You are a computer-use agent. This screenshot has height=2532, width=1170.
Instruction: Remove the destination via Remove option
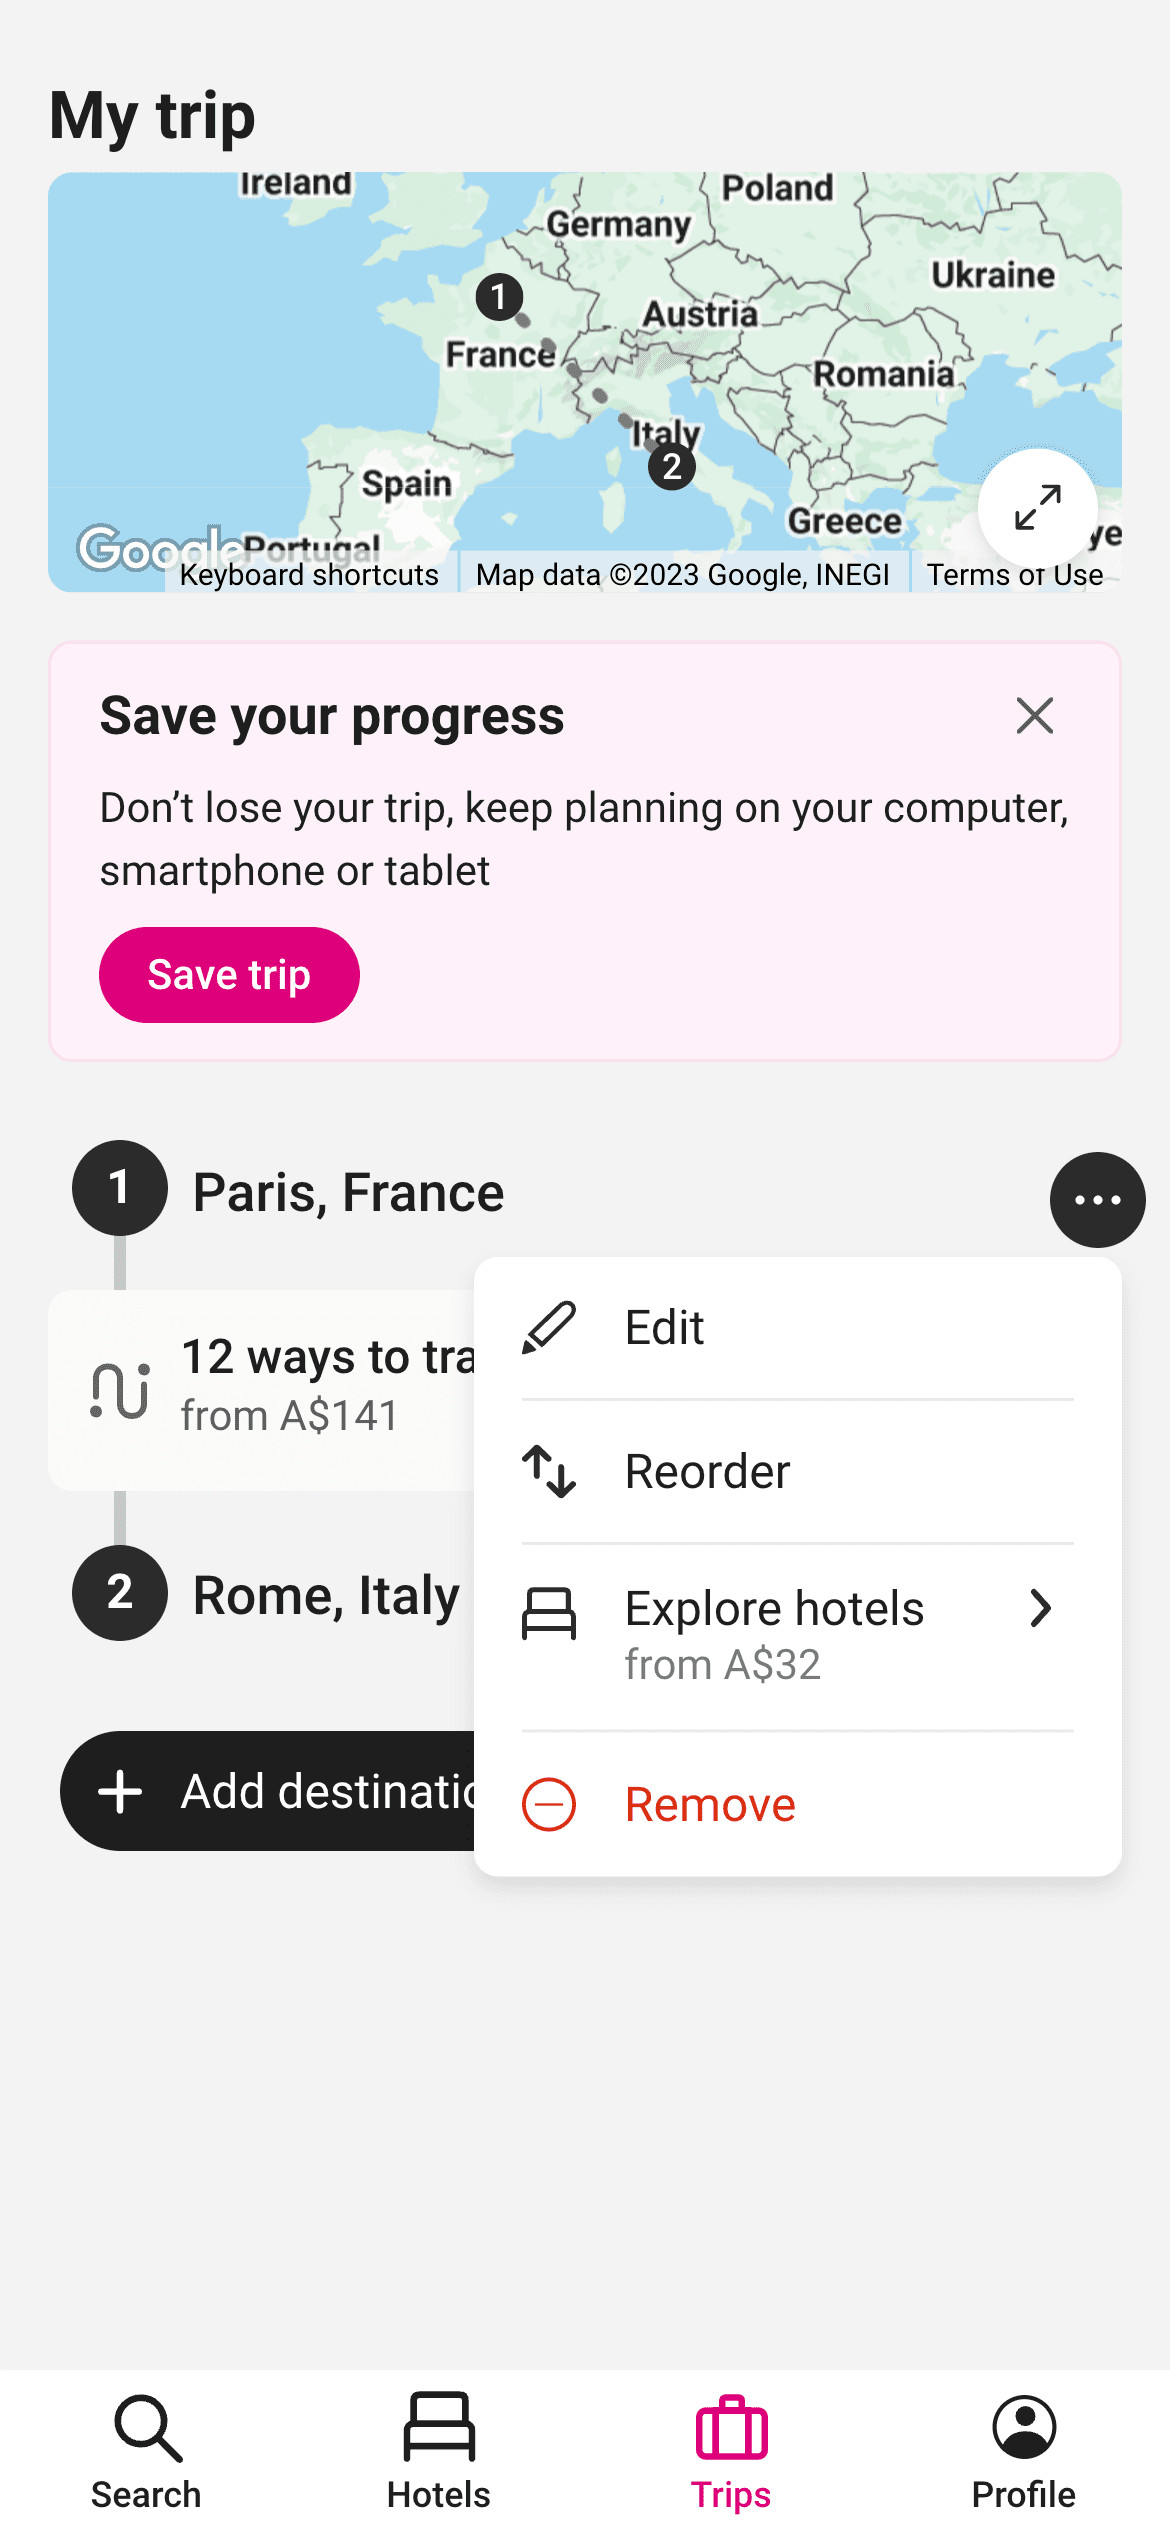pyautogui.click(x=797, y=1804)
